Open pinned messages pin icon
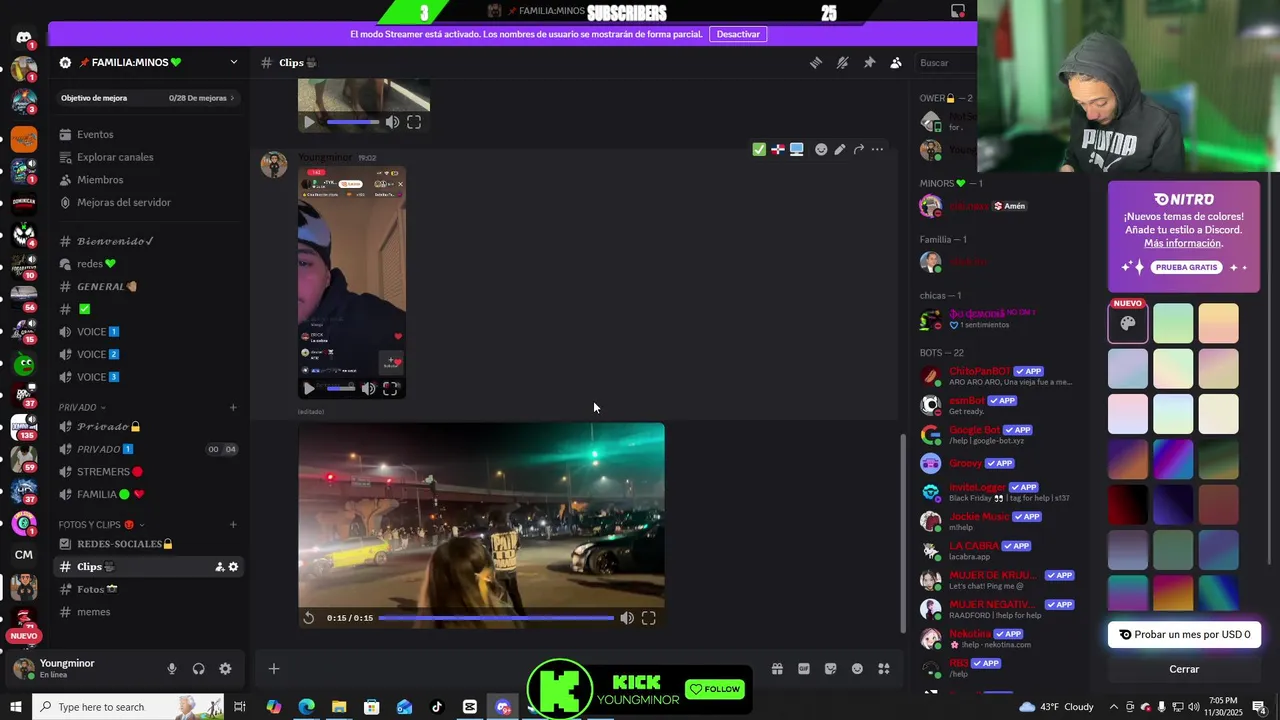This screenshot has height=720, width=1280. tap(869, 63)
